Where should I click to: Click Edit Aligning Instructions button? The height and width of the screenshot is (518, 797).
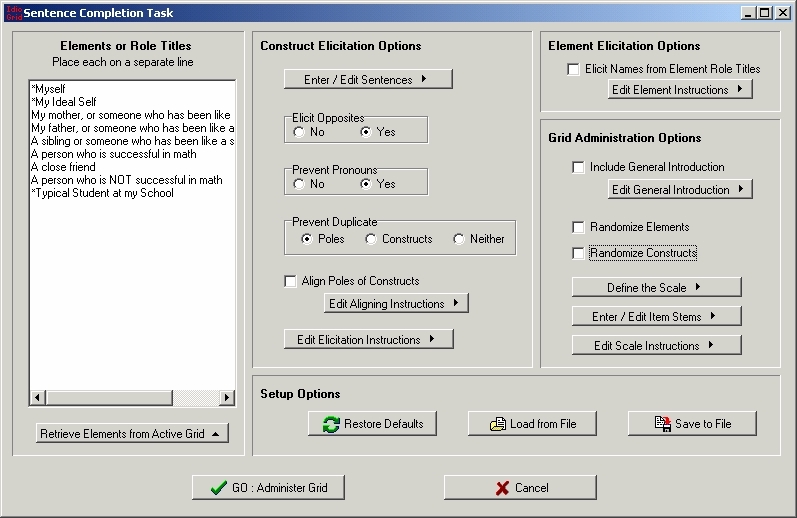point(396,304)
